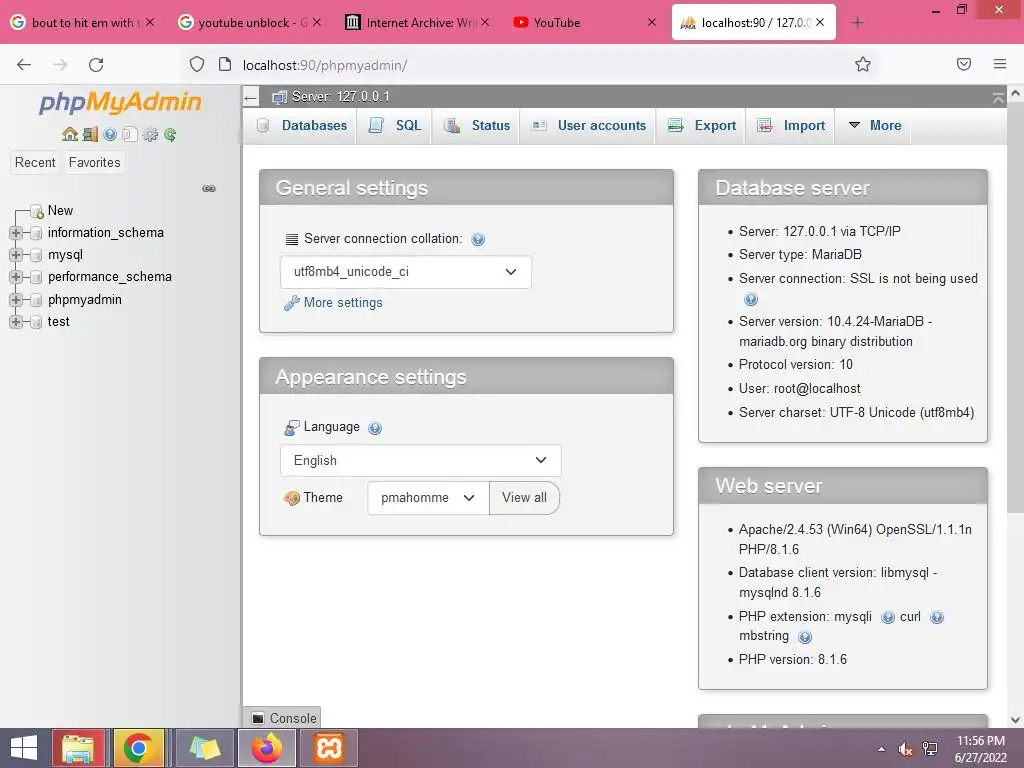
Task: Open the Language dropdown
Action: [421, 460]
